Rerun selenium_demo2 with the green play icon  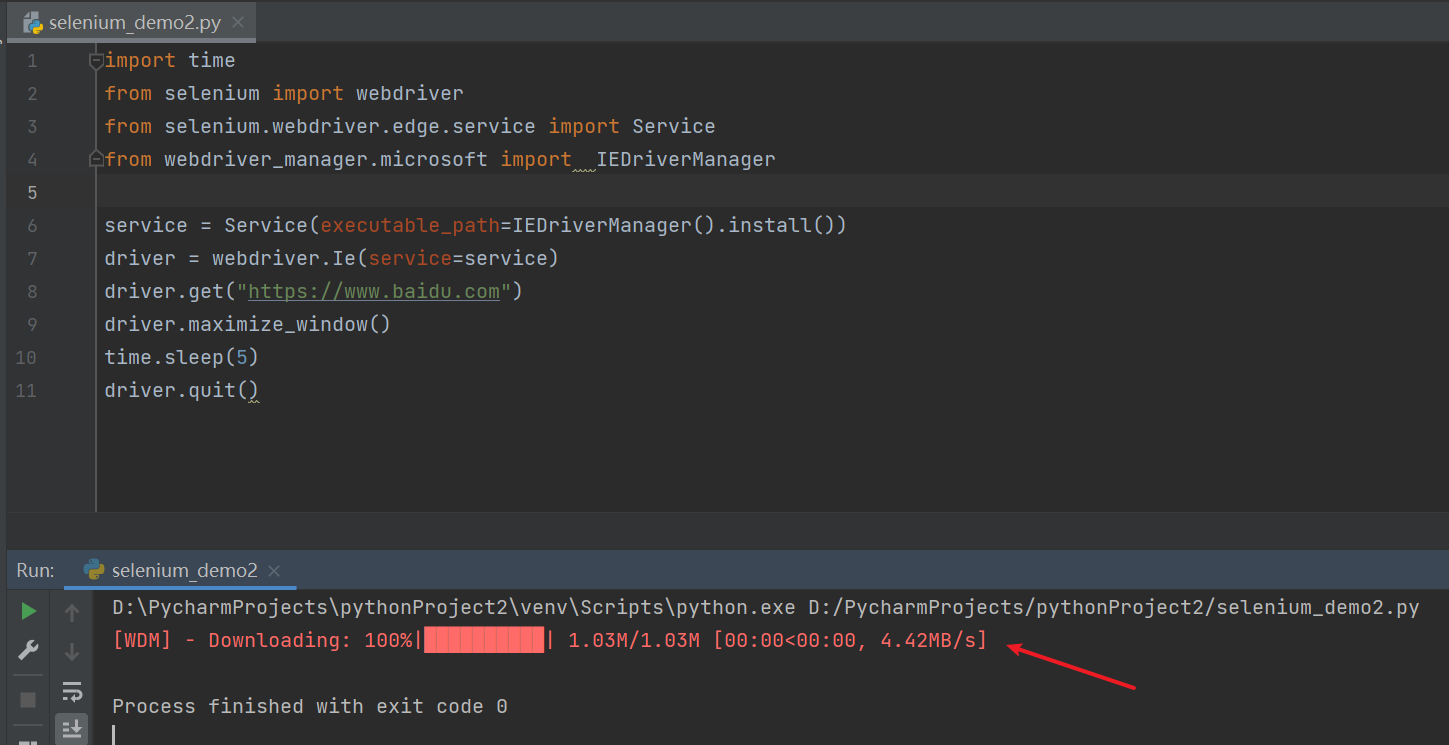click(29, 610)
